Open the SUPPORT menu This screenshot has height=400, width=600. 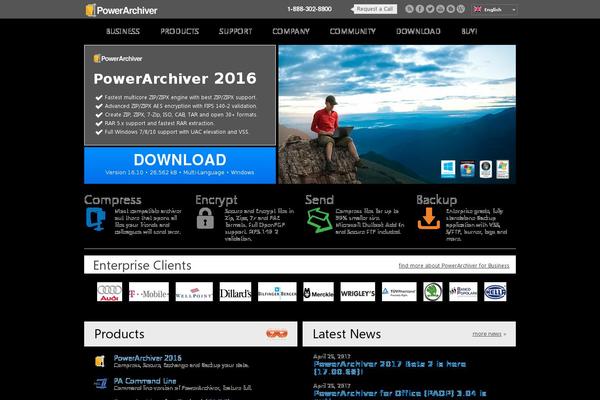click(x=235, y=31)
